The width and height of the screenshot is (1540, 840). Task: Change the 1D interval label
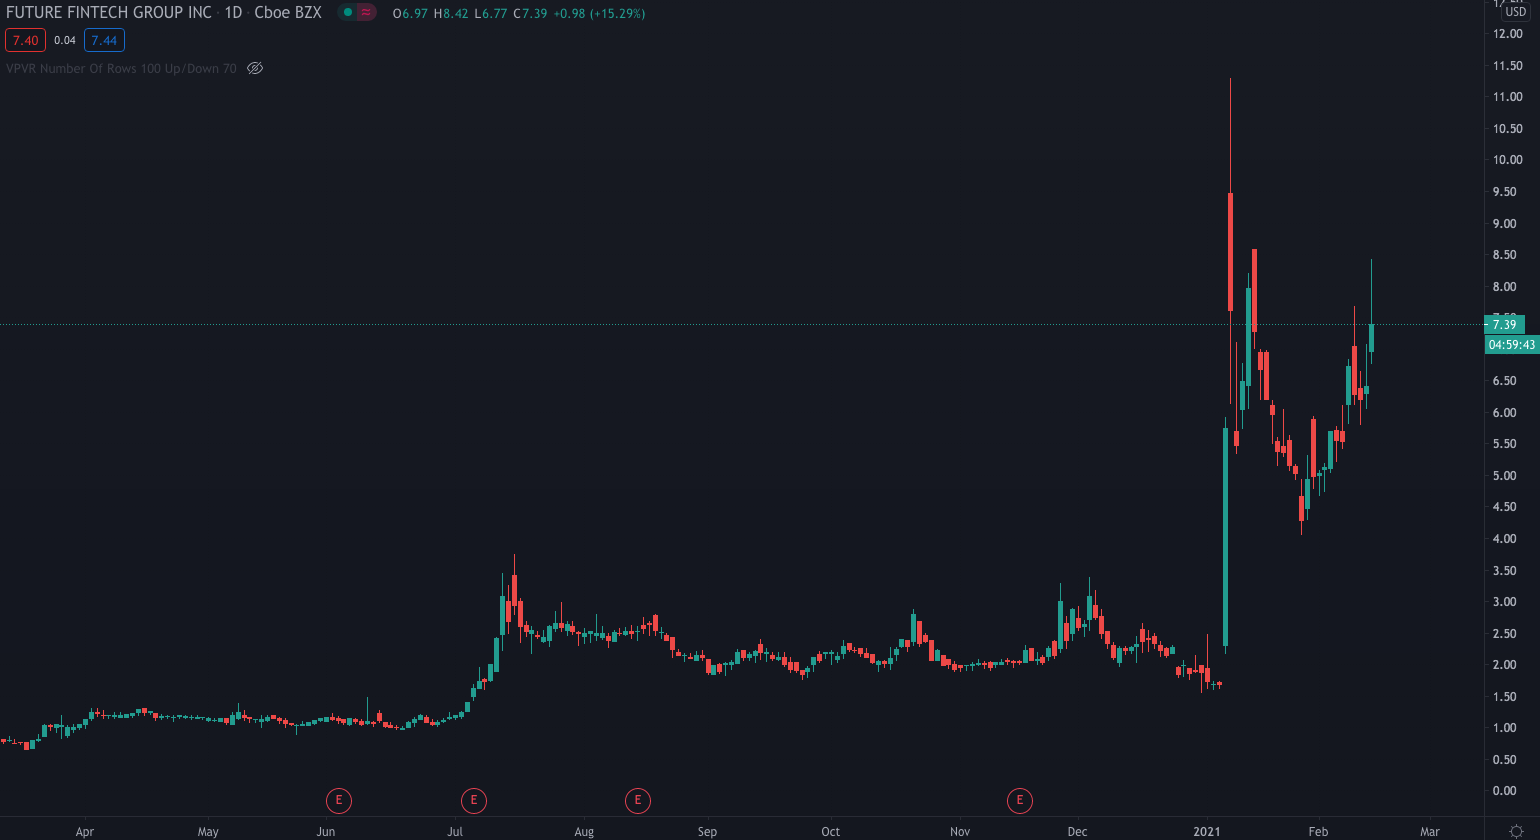coord(233,13)
